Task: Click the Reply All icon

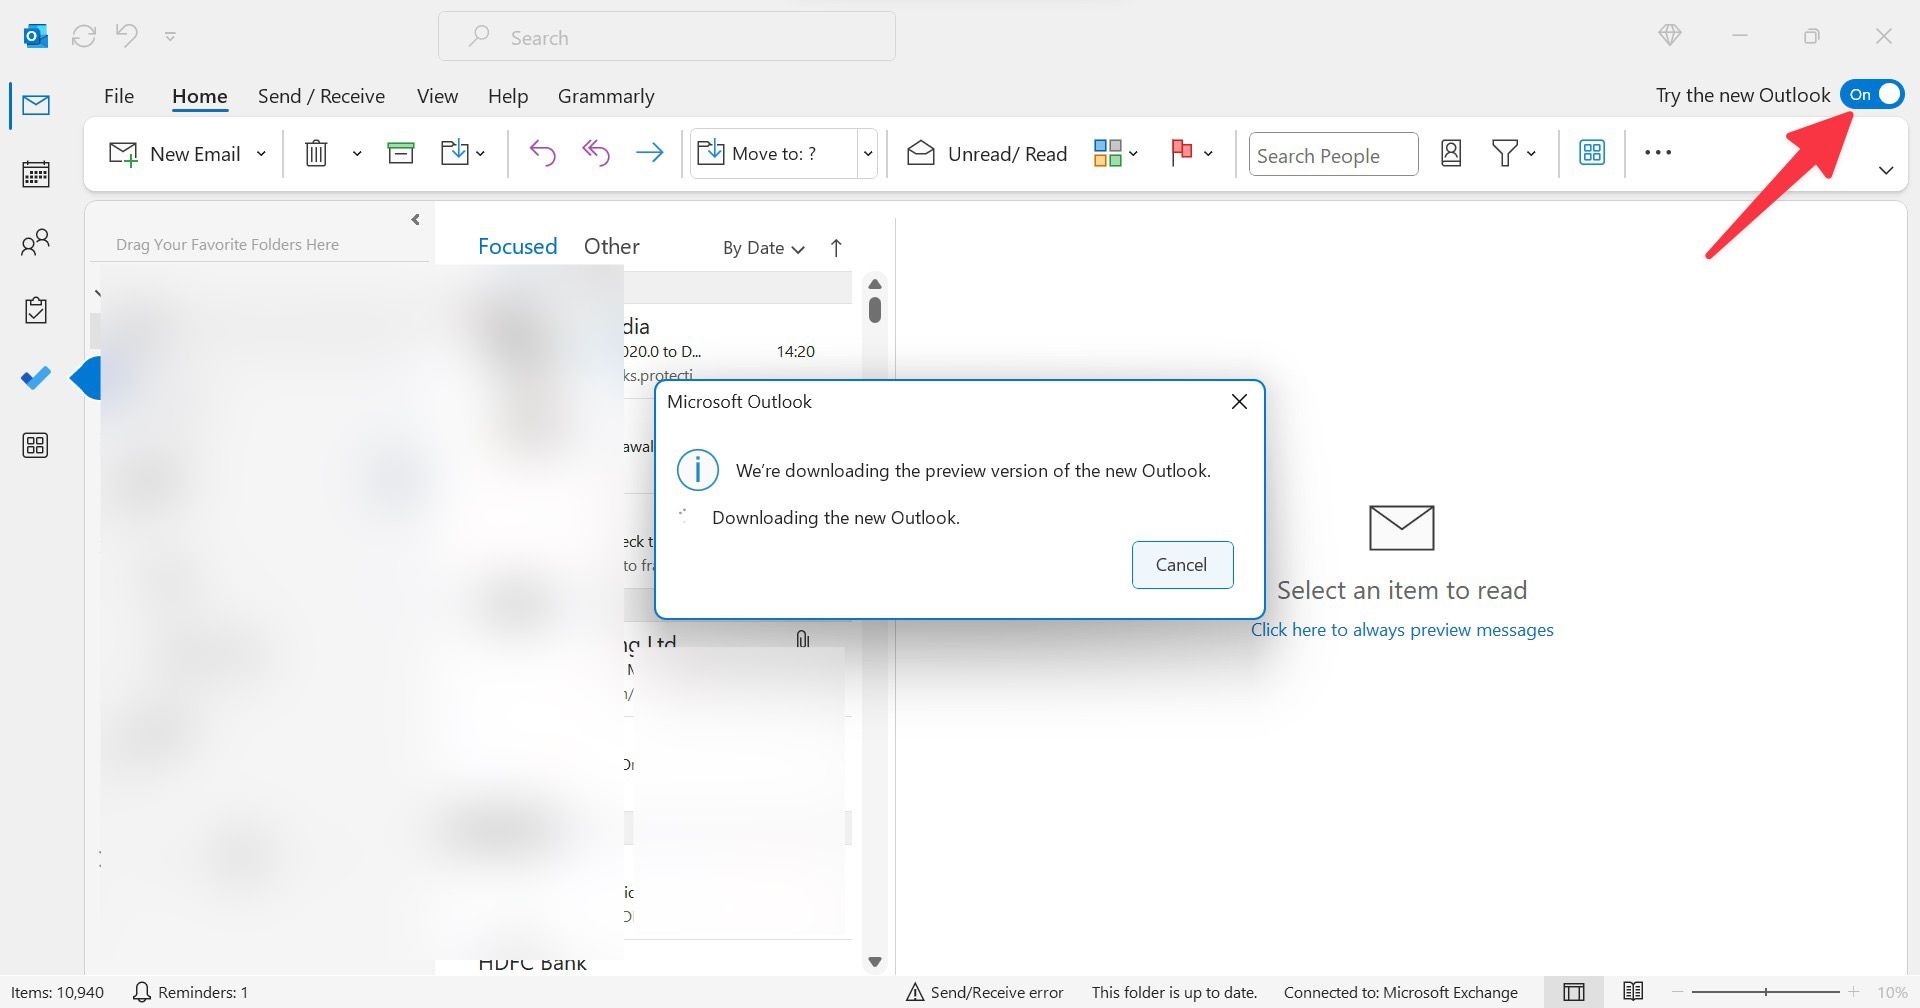Action: (596, 153)
